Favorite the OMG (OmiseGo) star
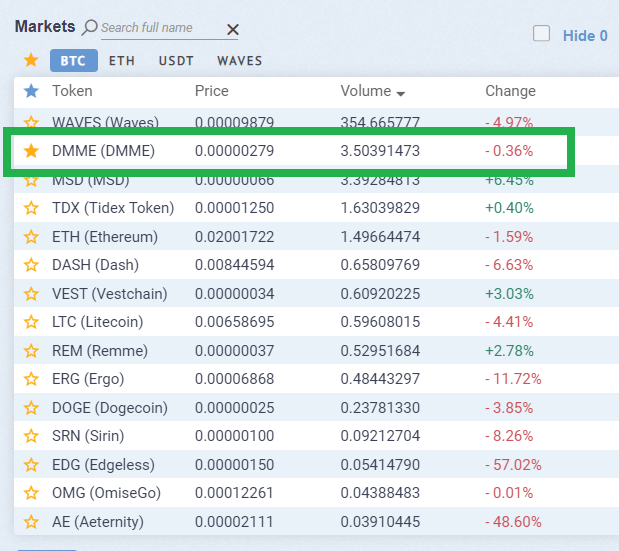 [x=31, y=493]
